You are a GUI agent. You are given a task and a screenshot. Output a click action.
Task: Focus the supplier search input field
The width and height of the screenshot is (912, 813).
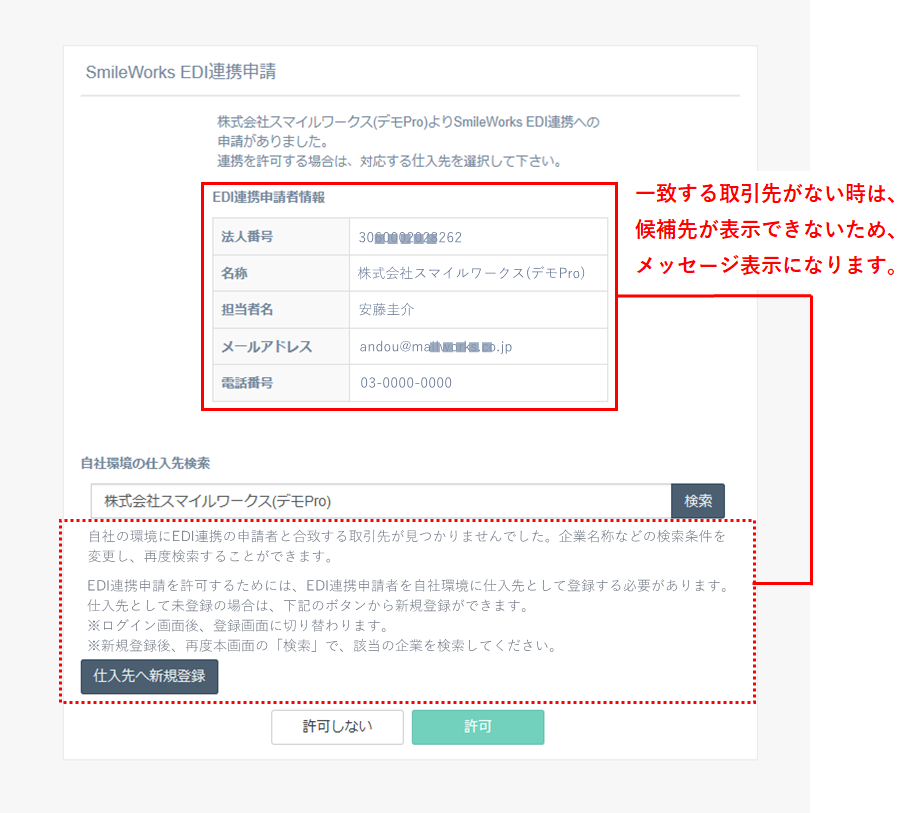click(381, 501)
